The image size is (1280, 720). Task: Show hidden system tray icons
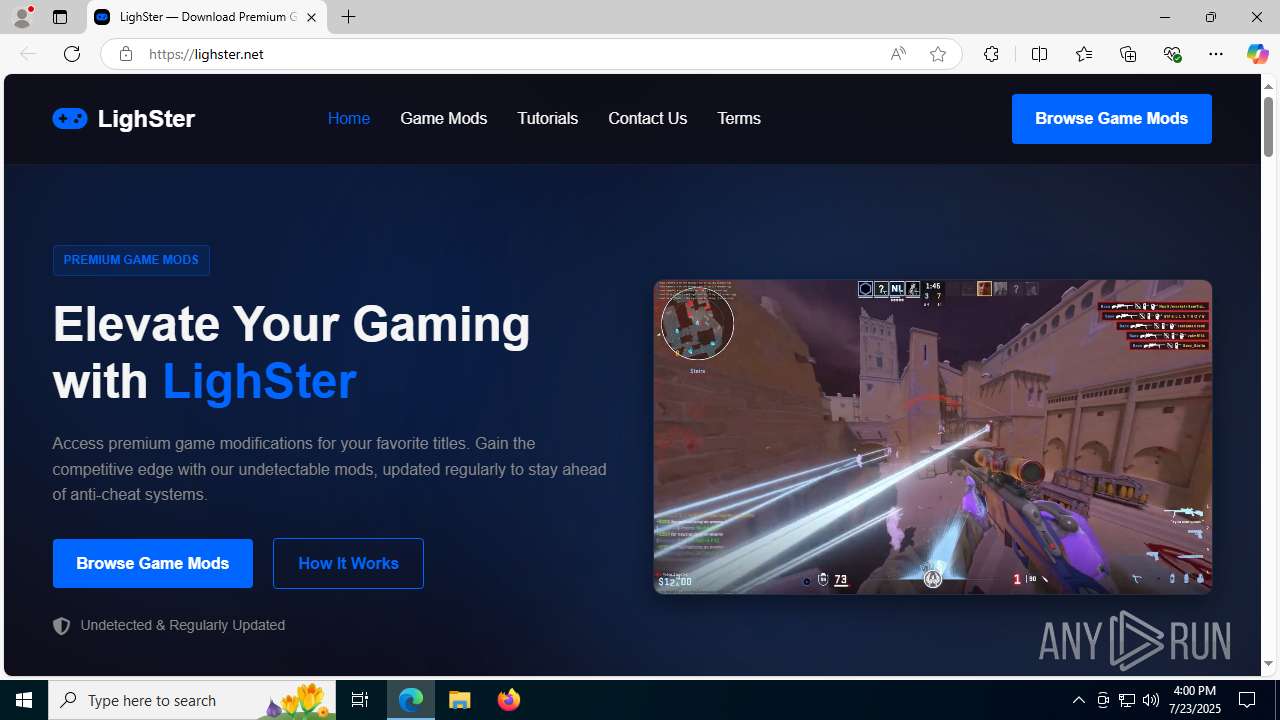1078,700
